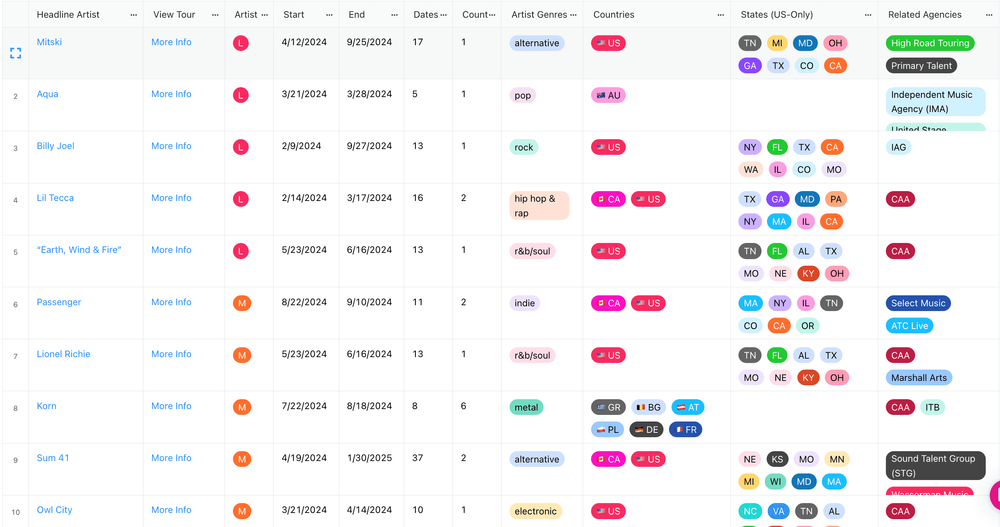Screen dimensions: 1000x527
Task: Select the rock genre tag
Action: (x=524, y=147)
